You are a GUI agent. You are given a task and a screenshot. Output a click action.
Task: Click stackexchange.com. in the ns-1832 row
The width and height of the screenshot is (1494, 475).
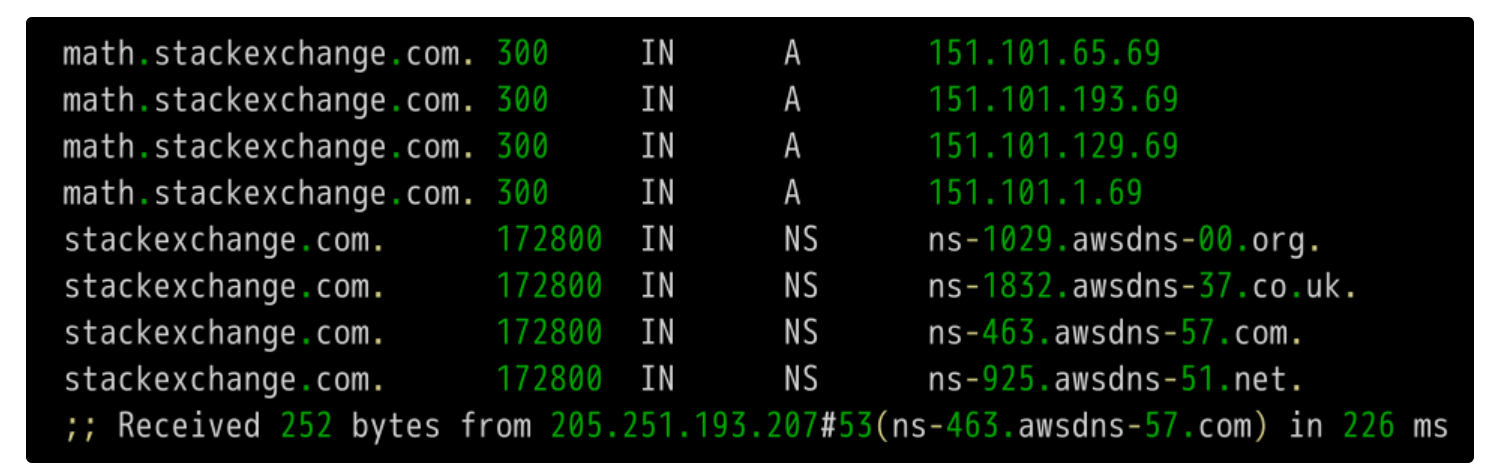click(223, 287)
